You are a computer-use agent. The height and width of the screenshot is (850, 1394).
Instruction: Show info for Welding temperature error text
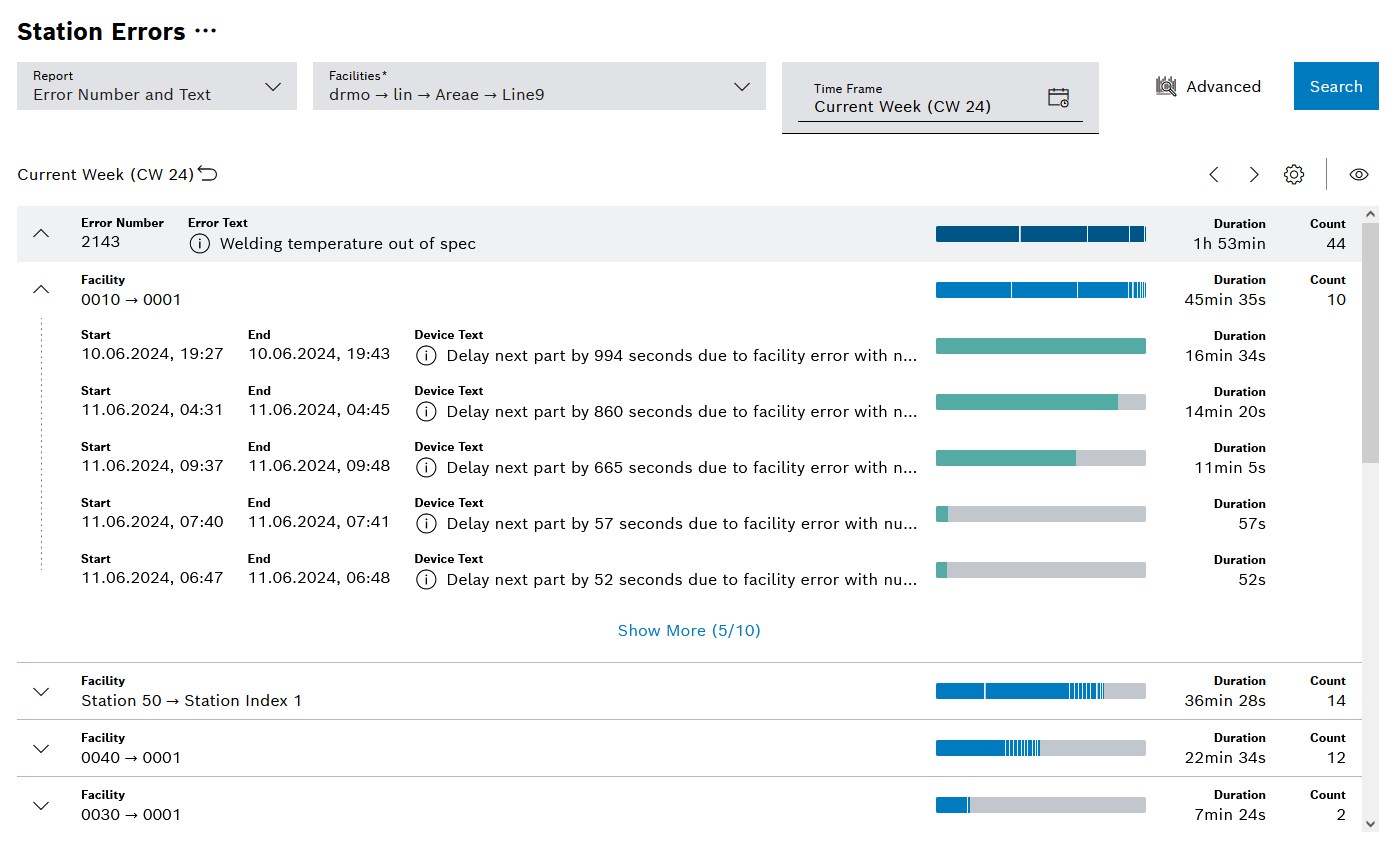(200, 244)
